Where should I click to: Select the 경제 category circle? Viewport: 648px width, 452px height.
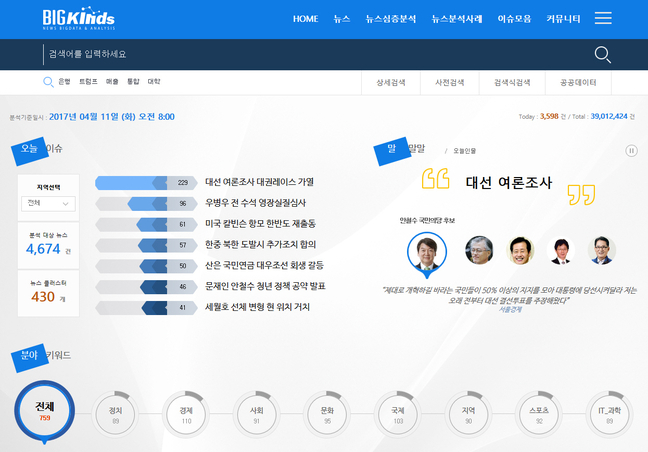point(186,414)
